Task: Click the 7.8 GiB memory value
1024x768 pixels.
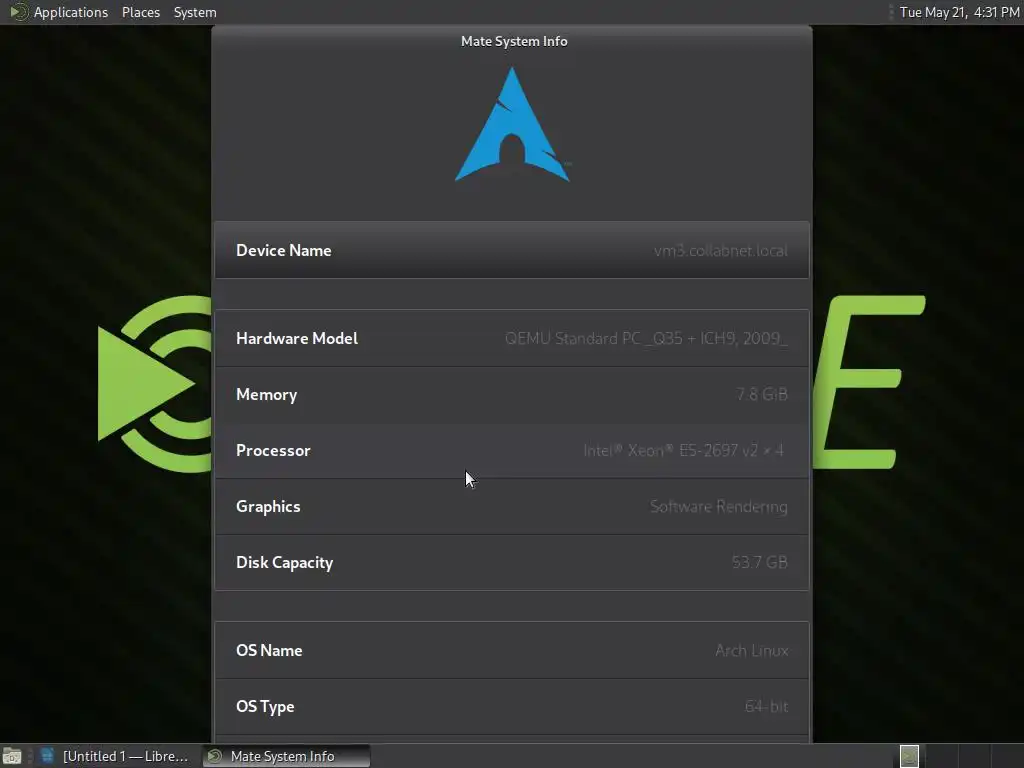Action: [x=761, y=394]
